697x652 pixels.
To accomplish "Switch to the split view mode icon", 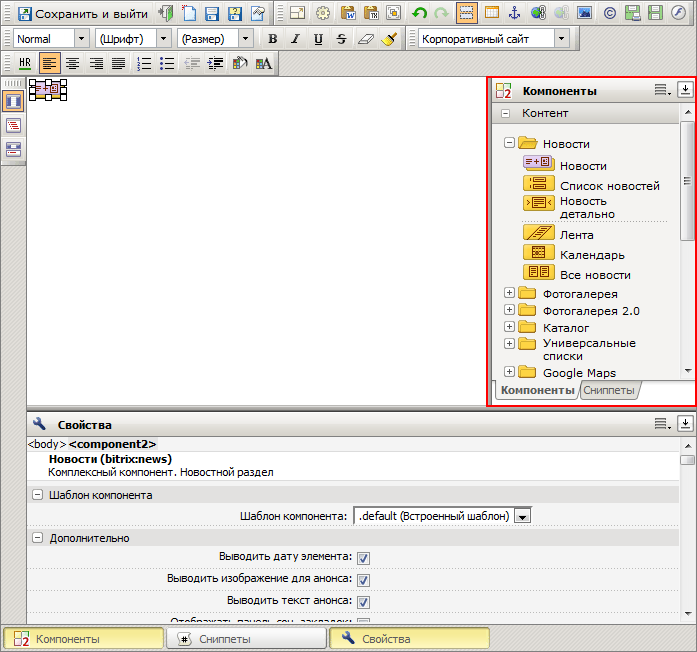I will pyautogui.click(x=13, y=149).
